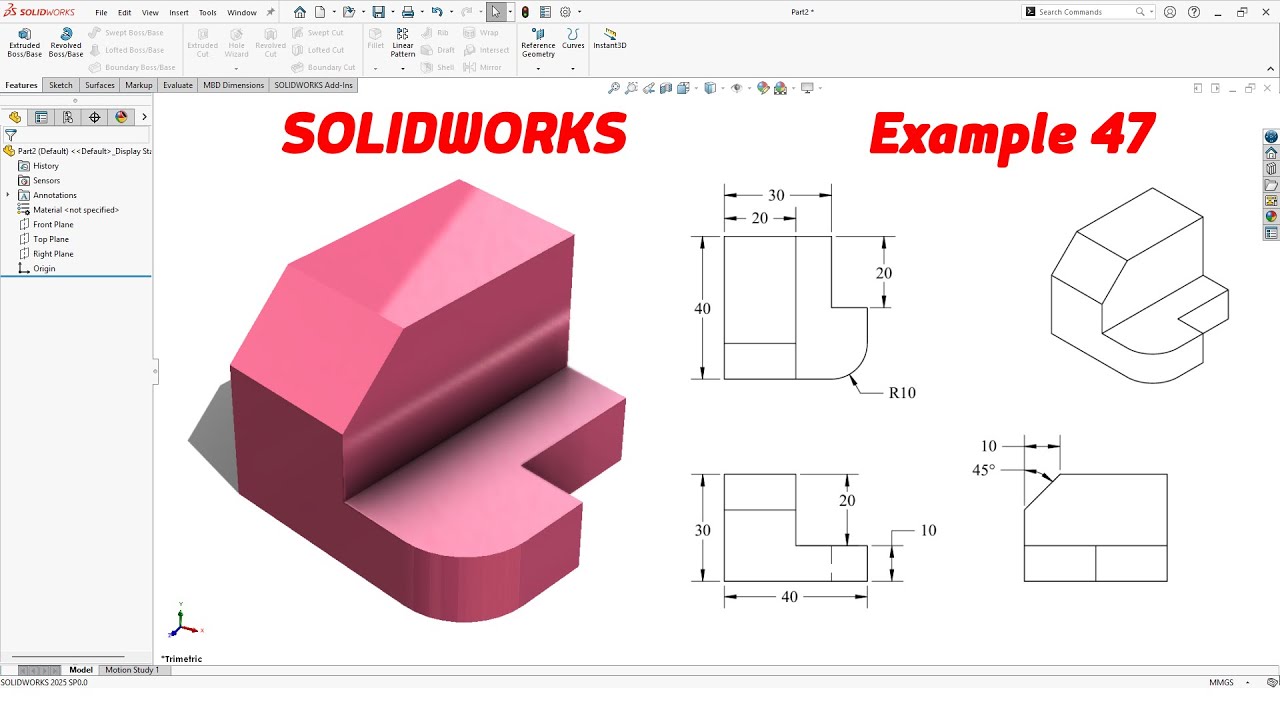Image resolution: width=1280 pixels, height=720 pixels.
Task: Click the Open file folder icon
Action: click(348, 12)
